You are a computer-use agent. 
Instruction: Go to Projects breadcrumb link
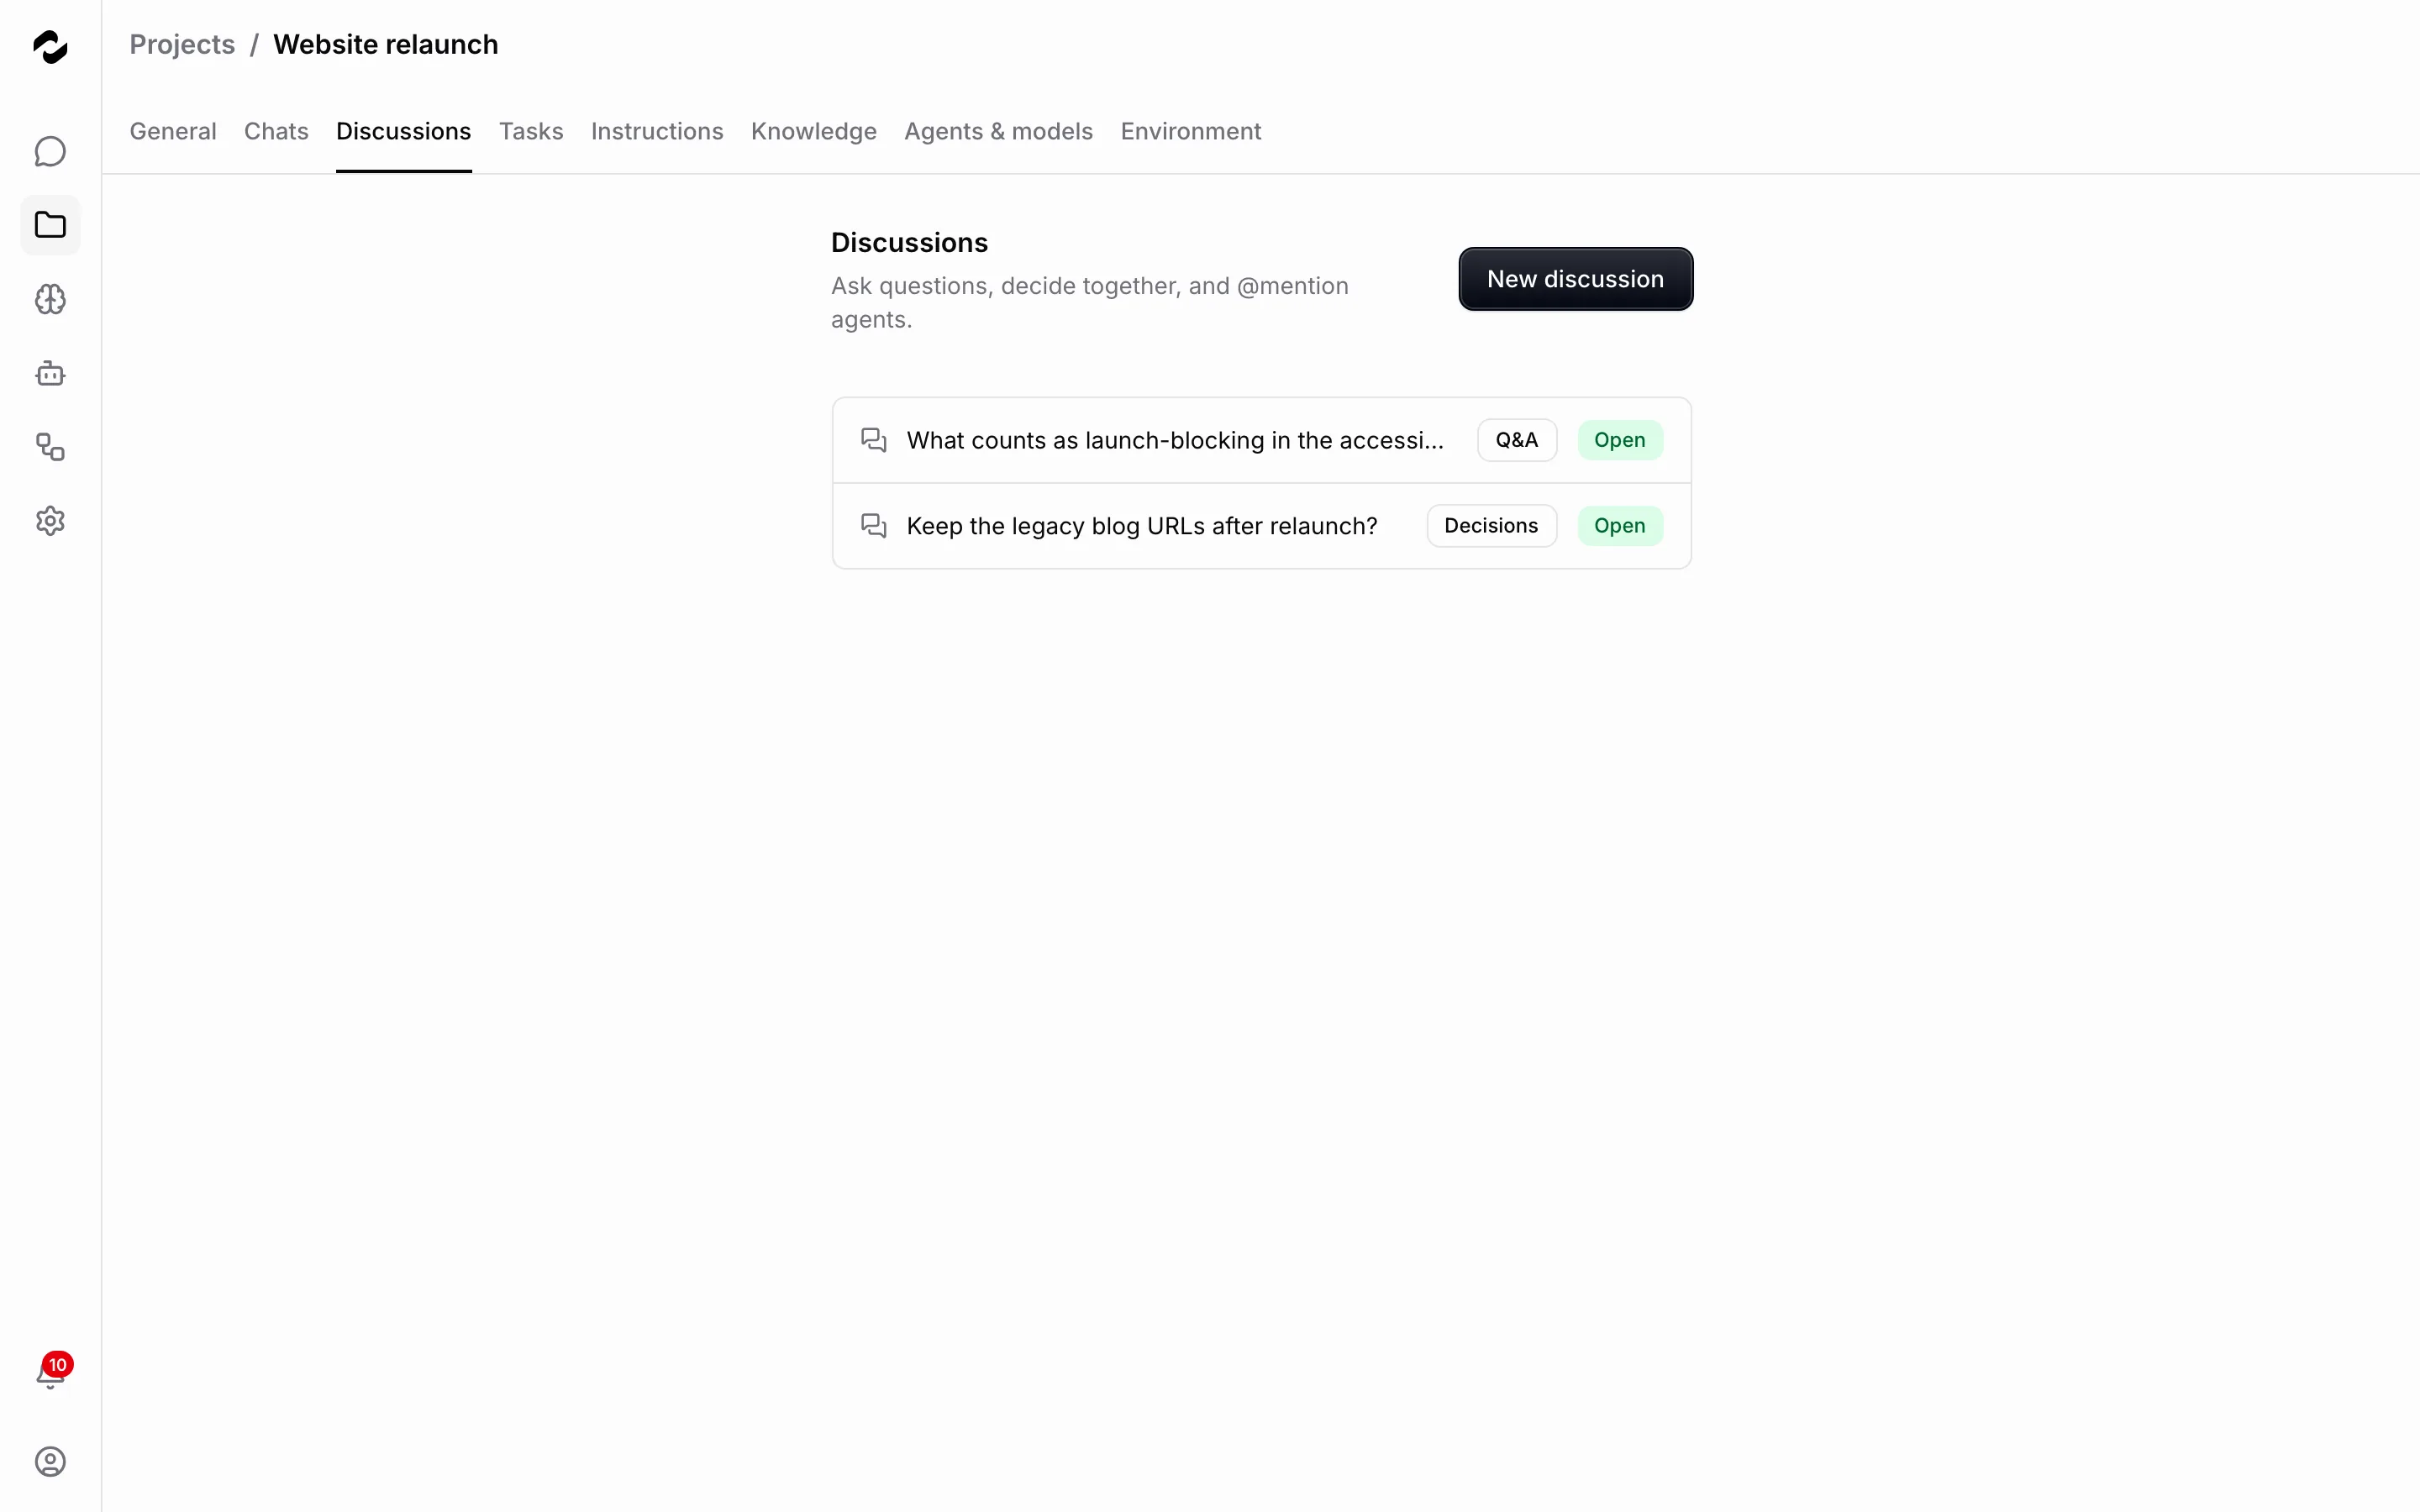(182, 44)
